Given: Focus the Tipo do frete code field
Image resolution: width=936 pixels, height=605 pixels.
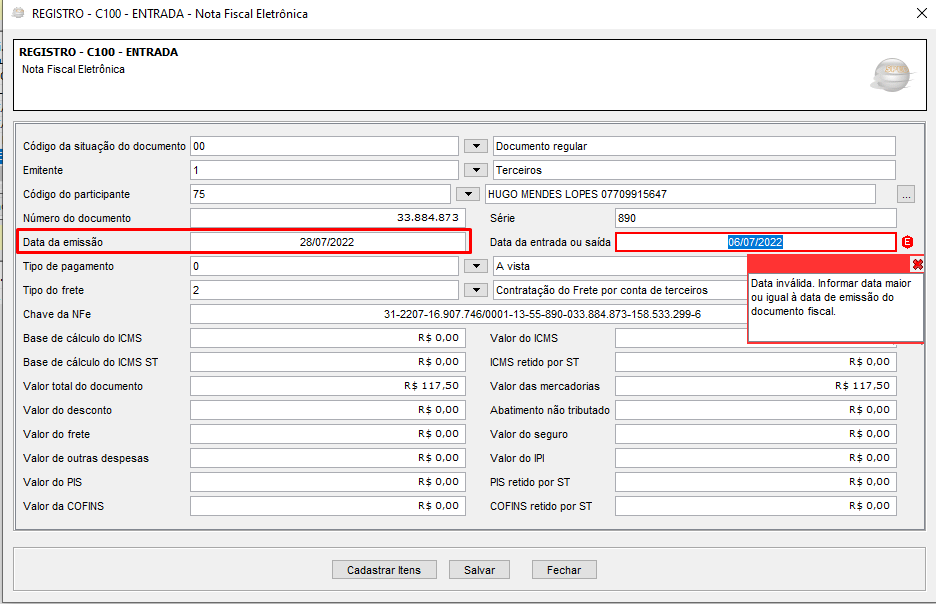Looking at the screenshot, I should (x=324, y=290).
